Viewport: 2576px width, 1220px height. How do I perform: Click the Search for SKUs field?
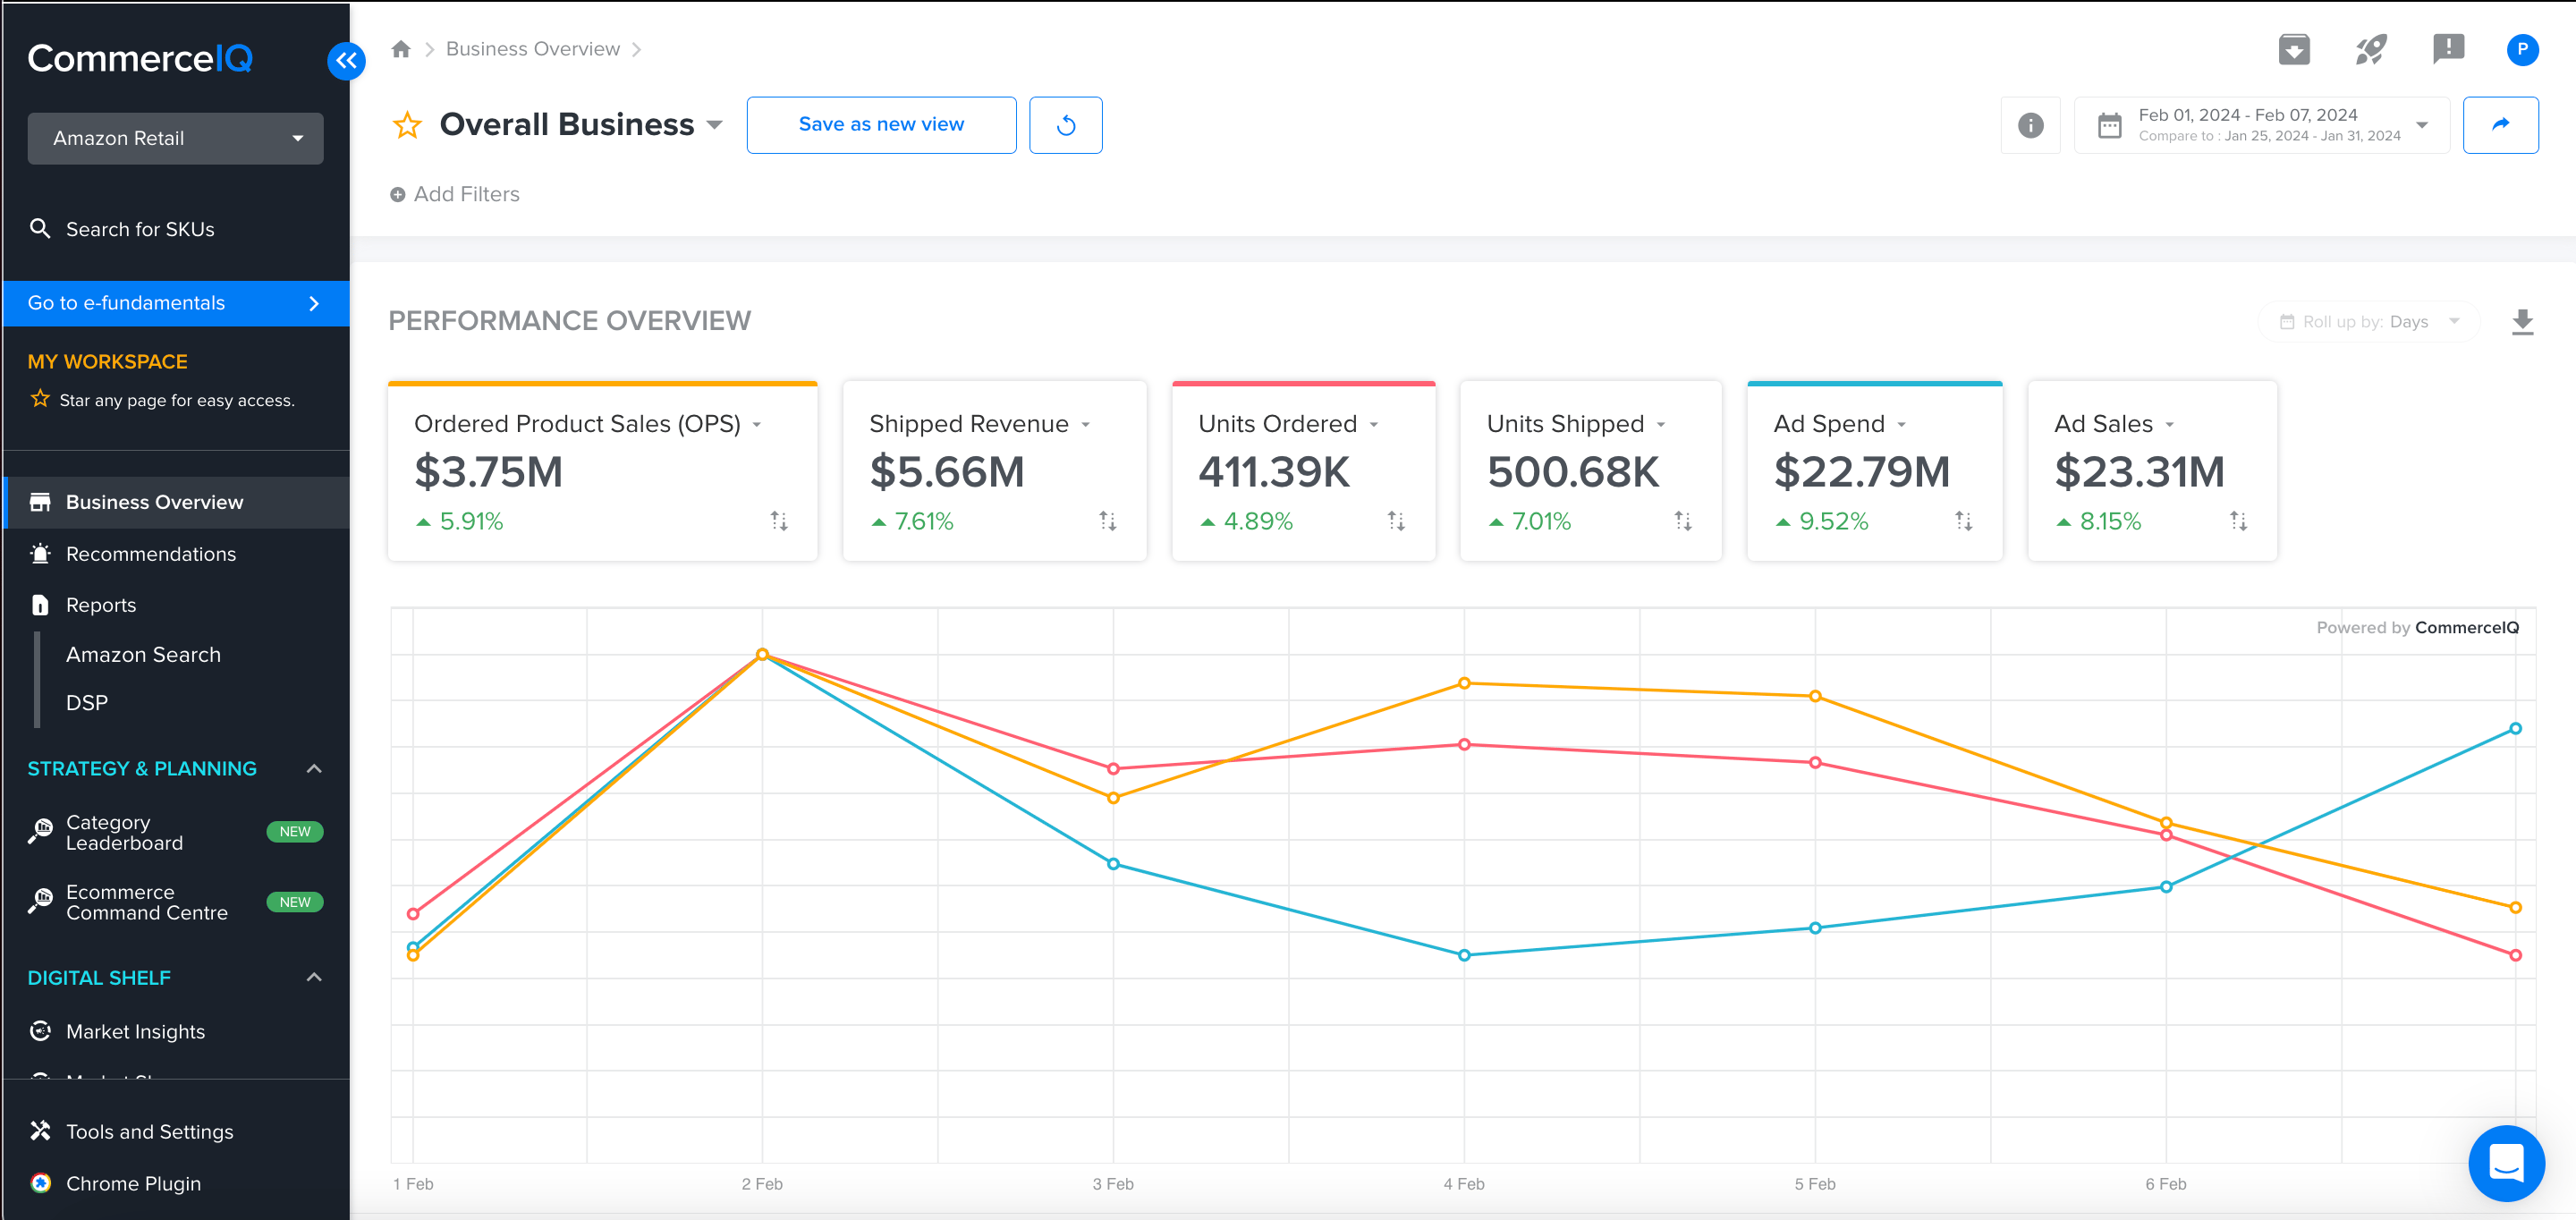[140, 229]
